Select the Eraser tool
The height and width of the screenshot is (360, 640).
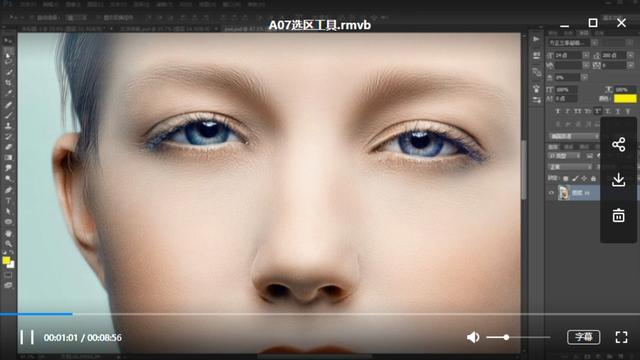pos(8,147)
